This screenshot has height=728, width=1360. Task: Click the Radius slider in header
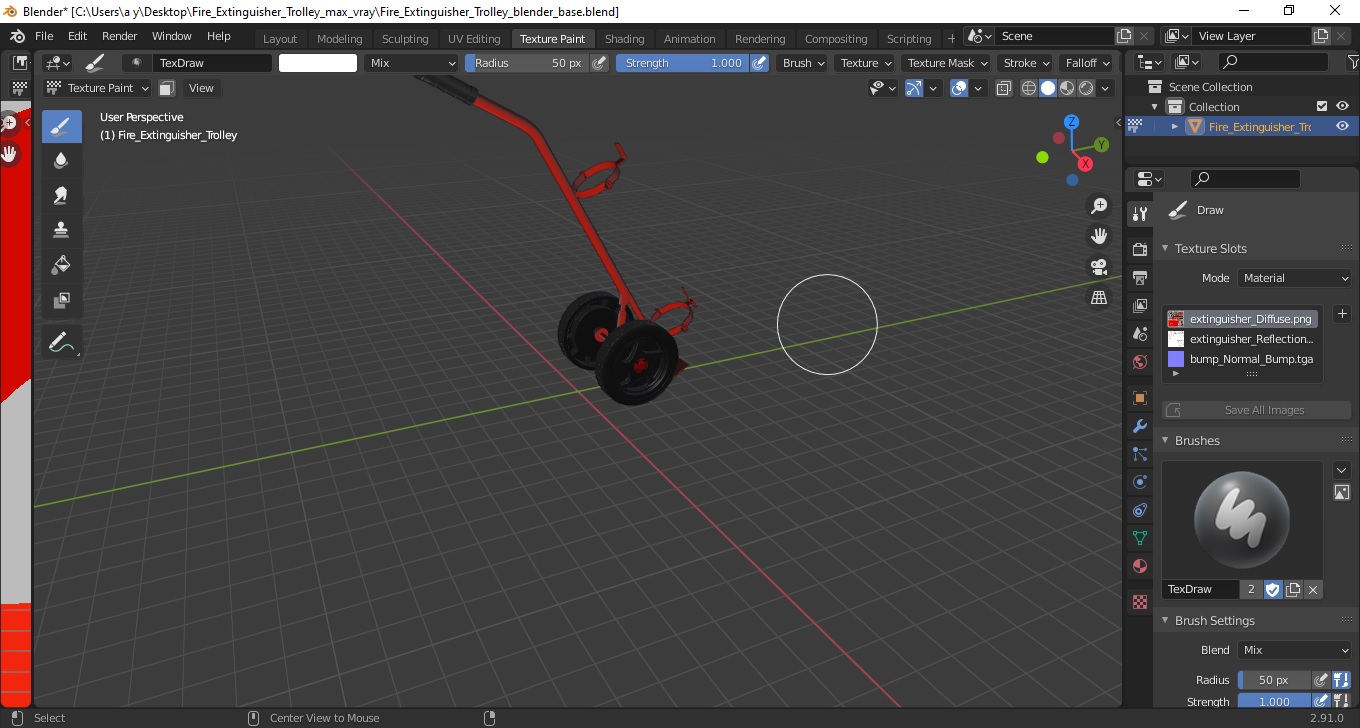click(527, 63)
